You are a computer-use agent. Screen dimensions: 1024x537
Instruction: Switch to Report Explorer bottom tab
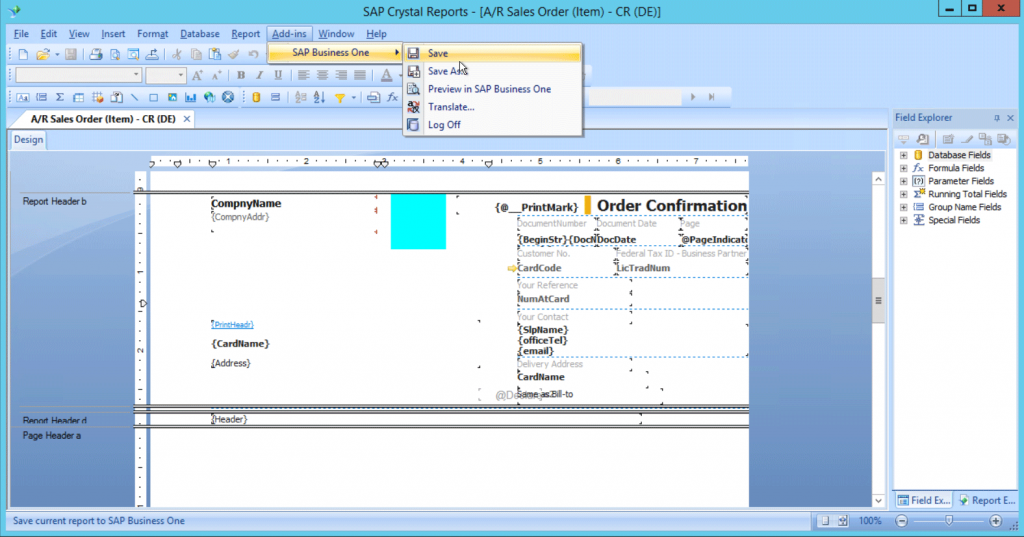(x=987, y=500)
